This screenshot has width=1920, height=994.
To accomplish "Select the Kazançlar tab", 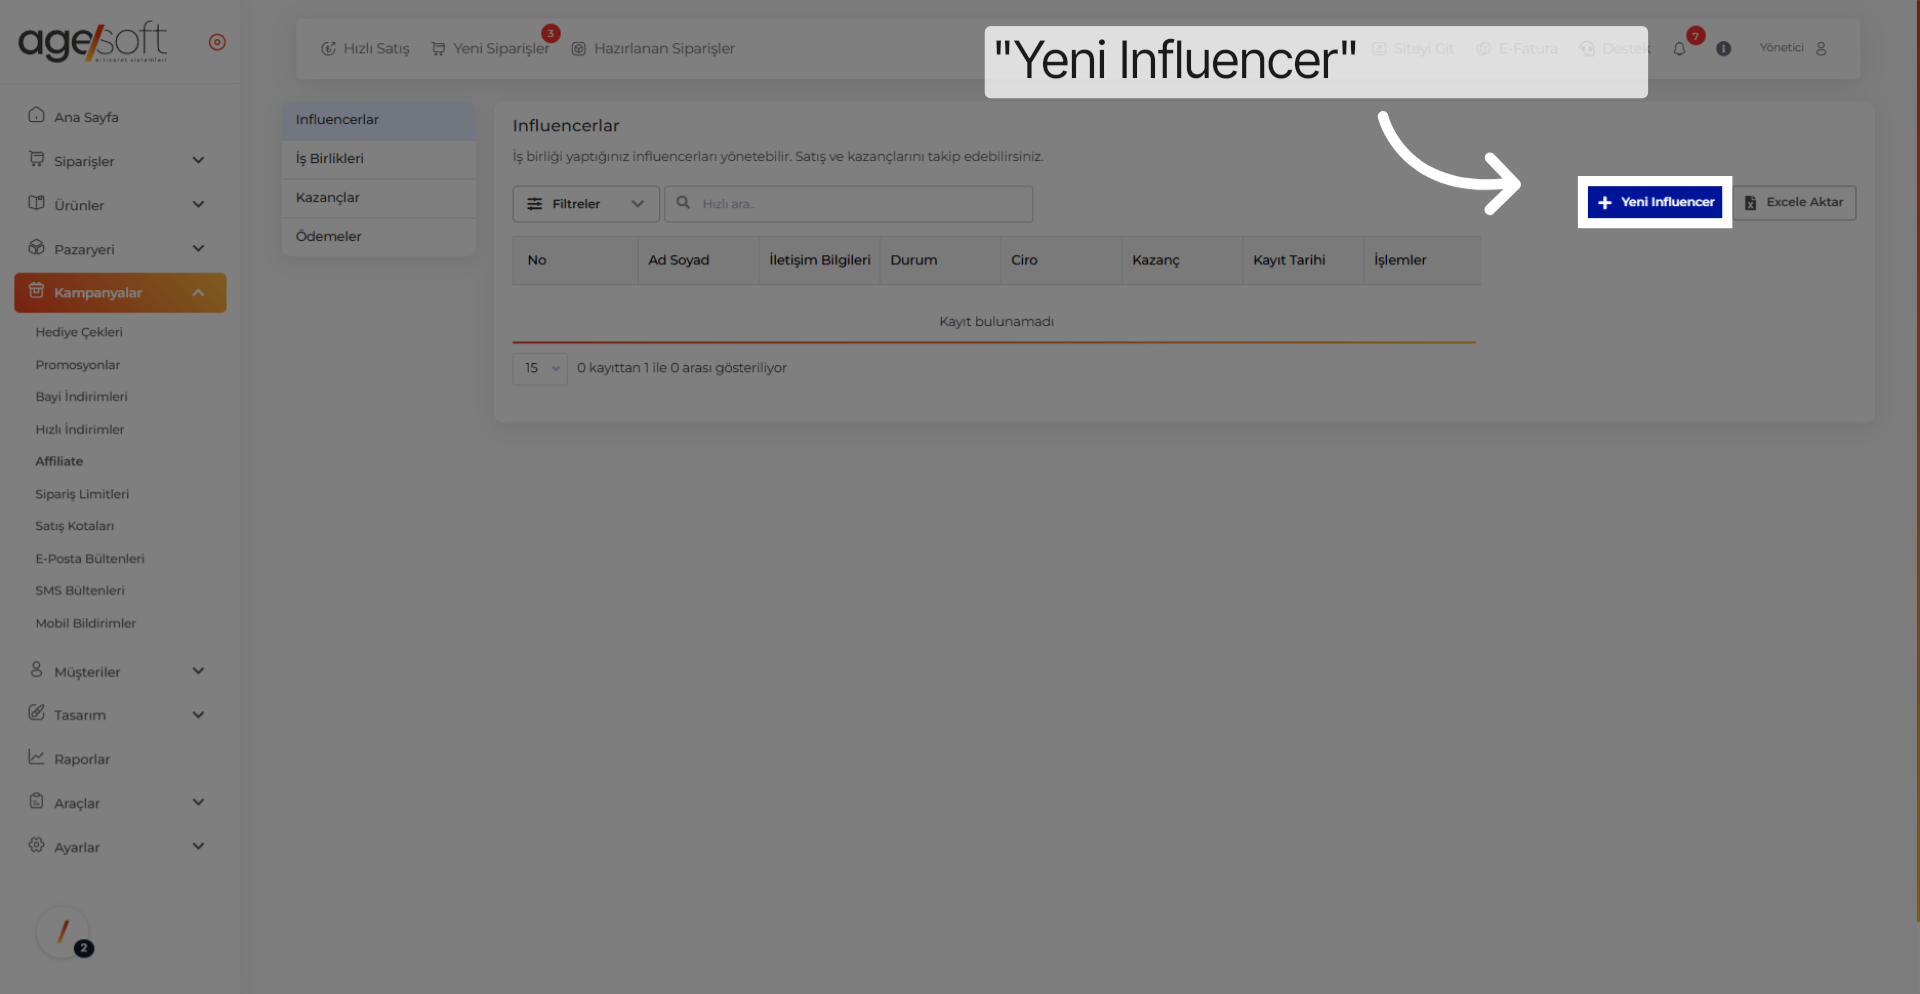I will pos(378,198).
